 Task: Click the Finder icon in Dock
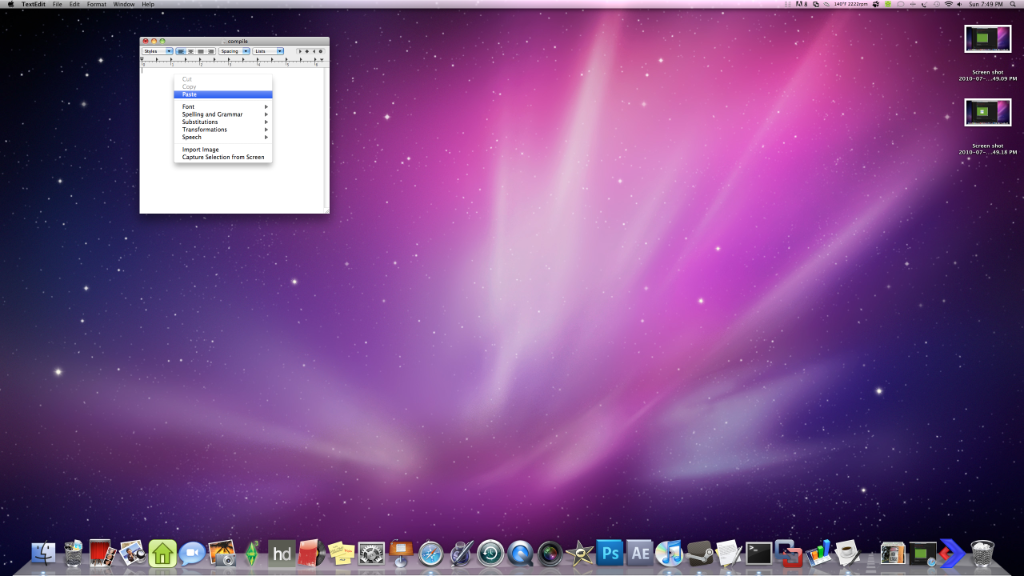[x=43, y=553]
